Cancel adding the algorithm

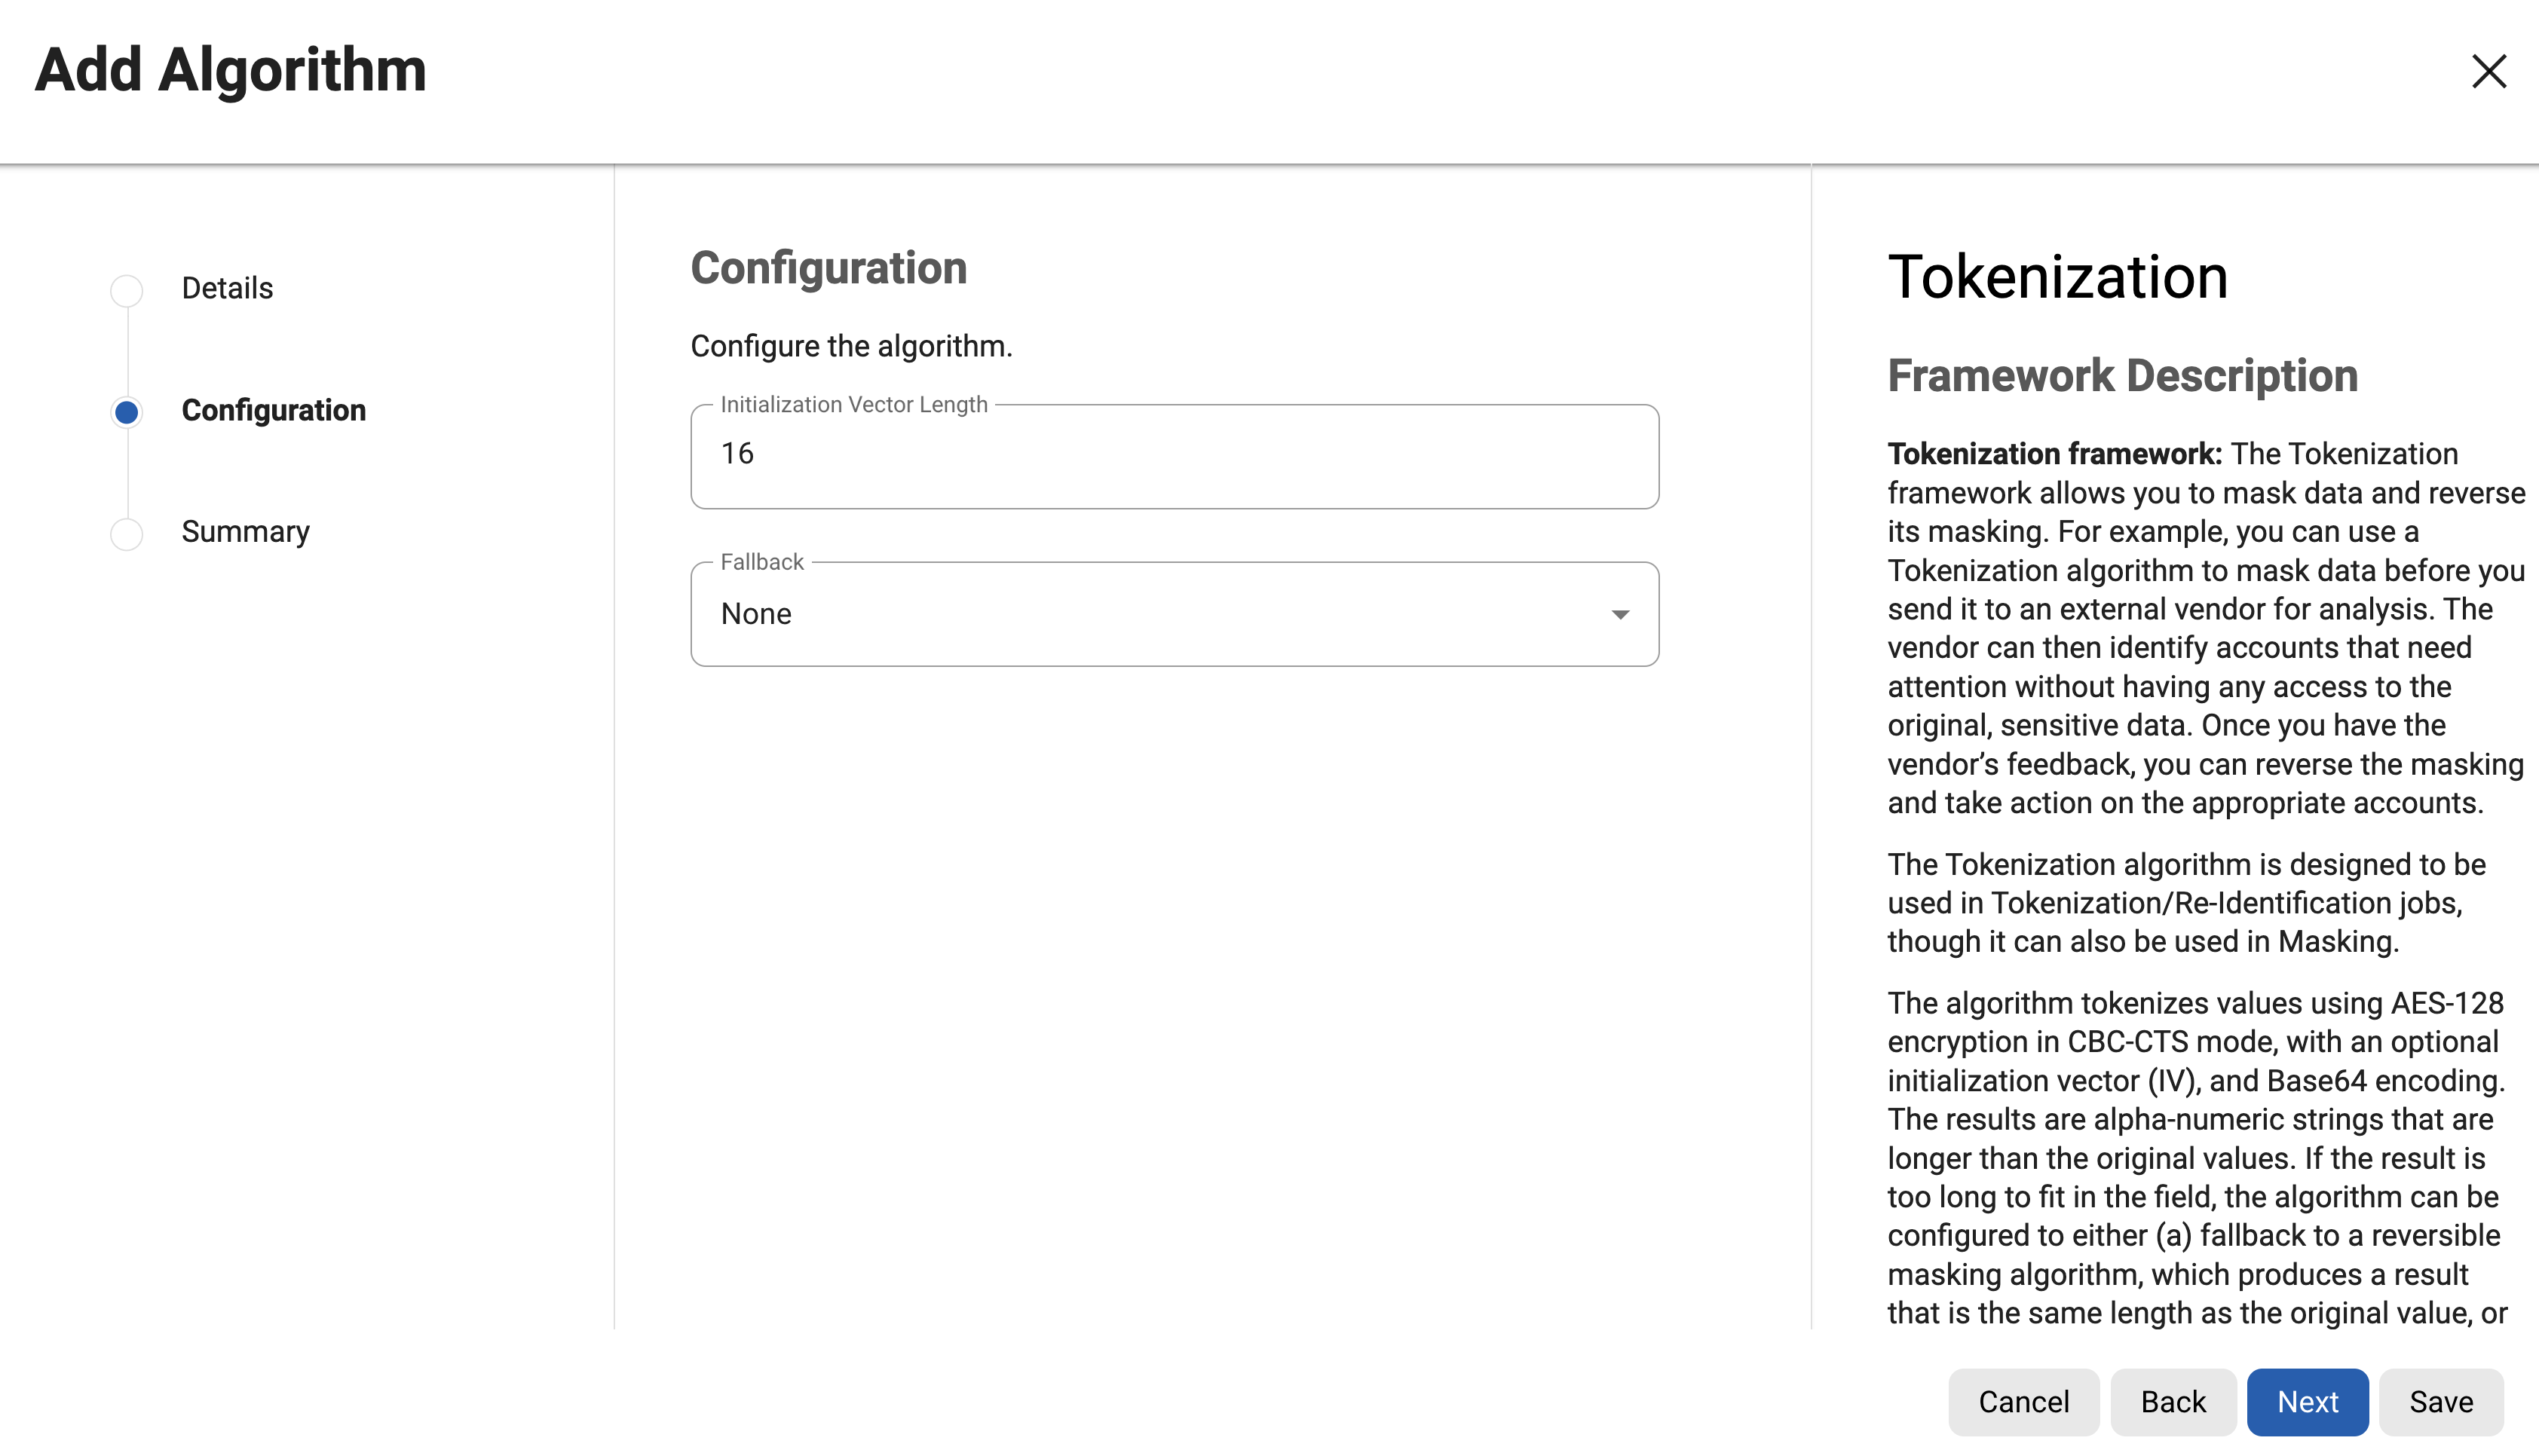[x=2023, y=1401]
